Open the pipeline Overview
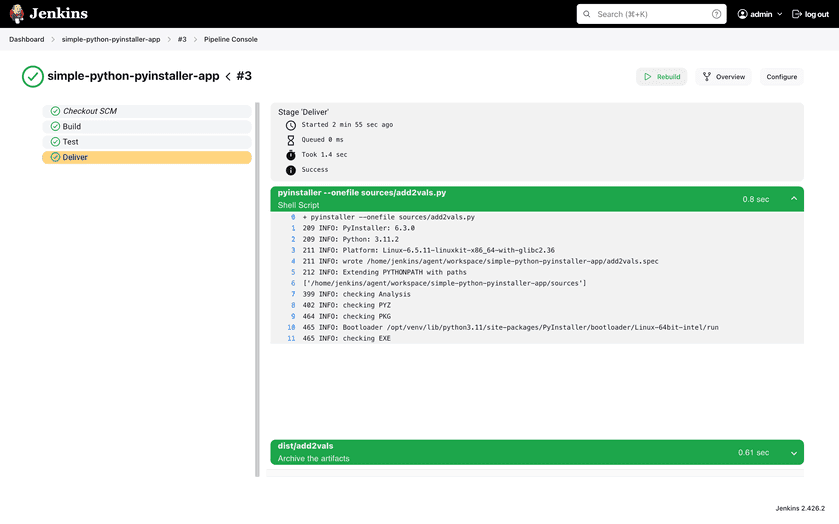 pos(723,77)
